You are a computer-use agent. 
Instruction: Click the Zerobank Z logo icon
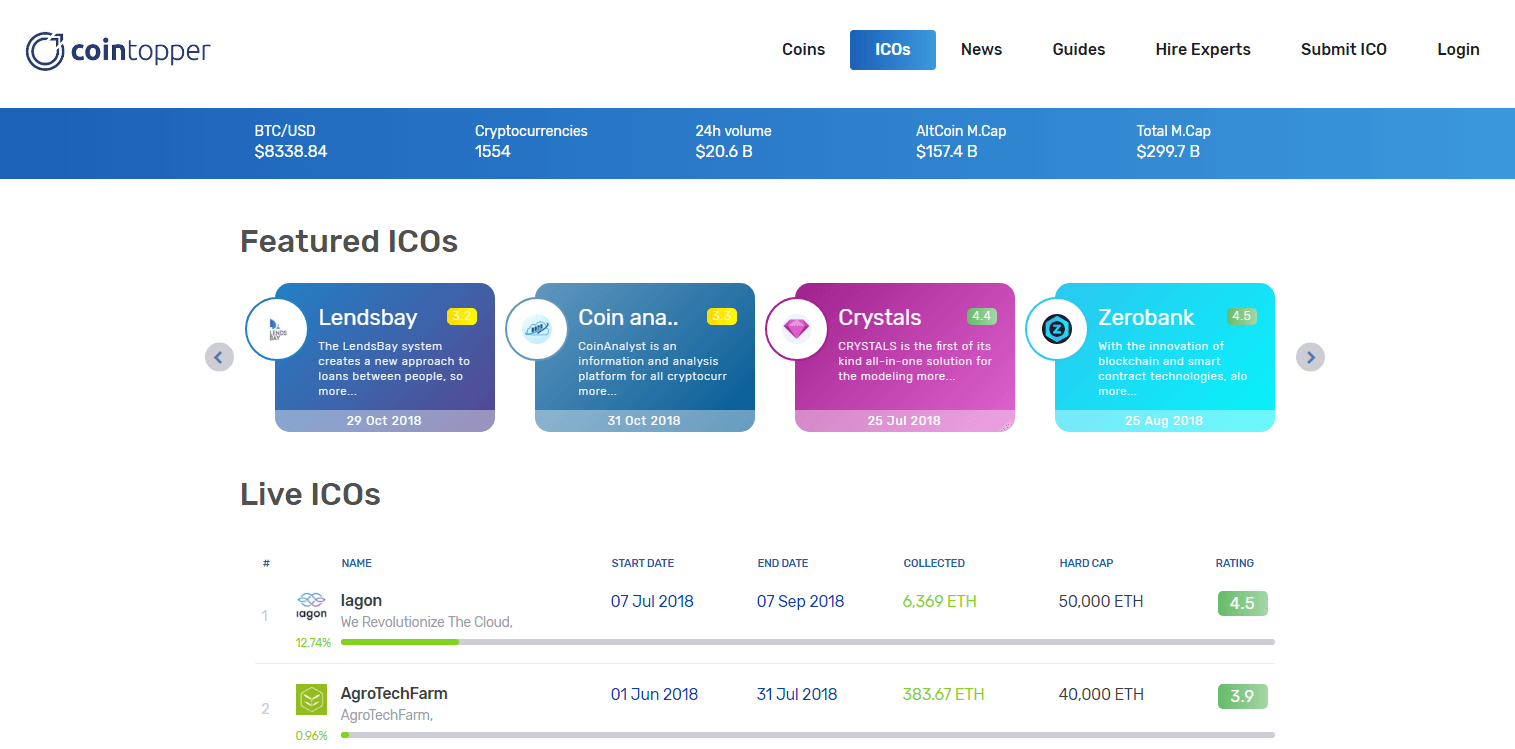pyautogui.click(x=1056, y=329)
